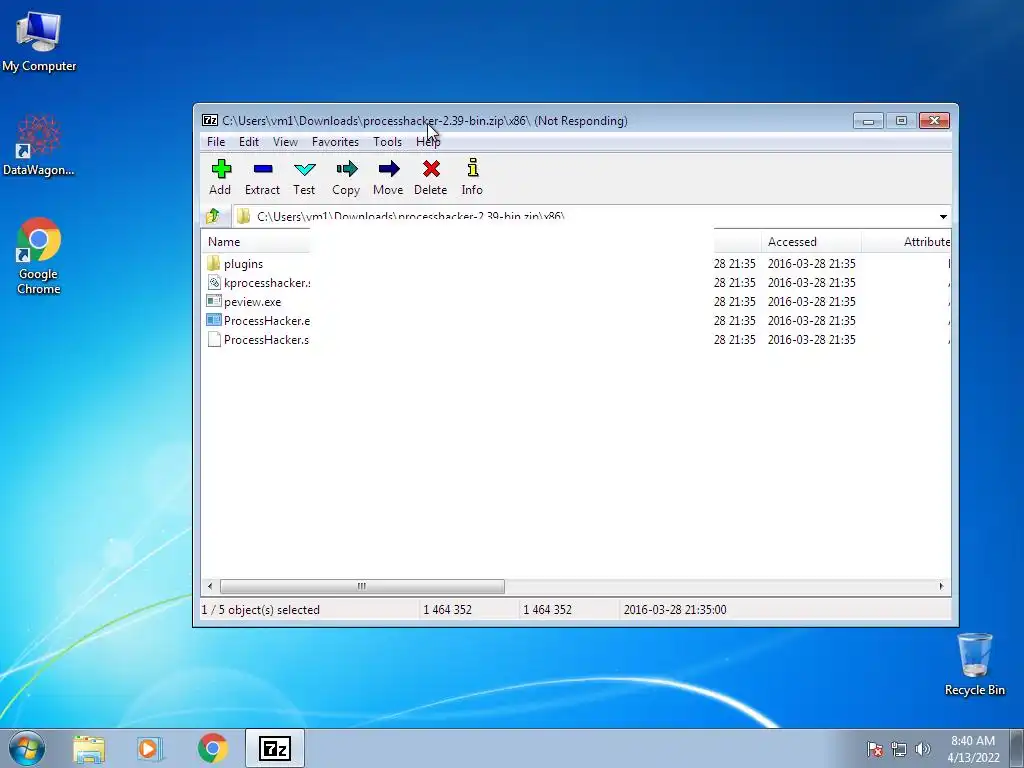
Task: Click the network tray icon
Action: (x=899, y=749)
